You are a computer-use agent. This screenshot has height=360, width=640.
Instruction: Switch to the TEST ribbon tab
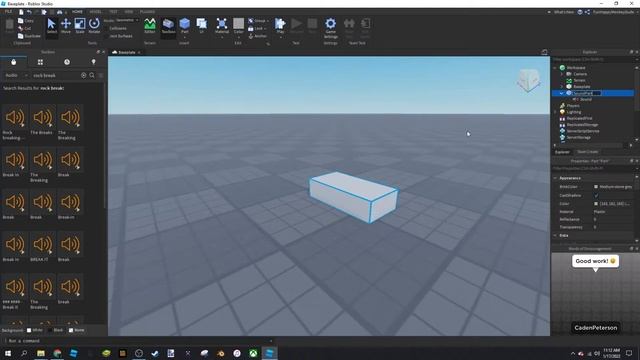click(113, 12)
